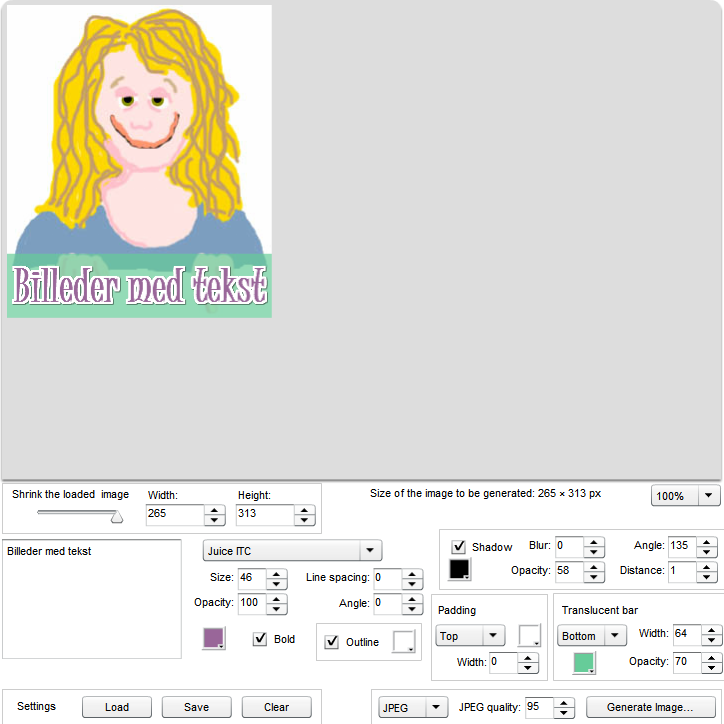Viewport: 724px width, 724px height.
Task: Toggle the Bold checkbox
Action: pos(260,639)
